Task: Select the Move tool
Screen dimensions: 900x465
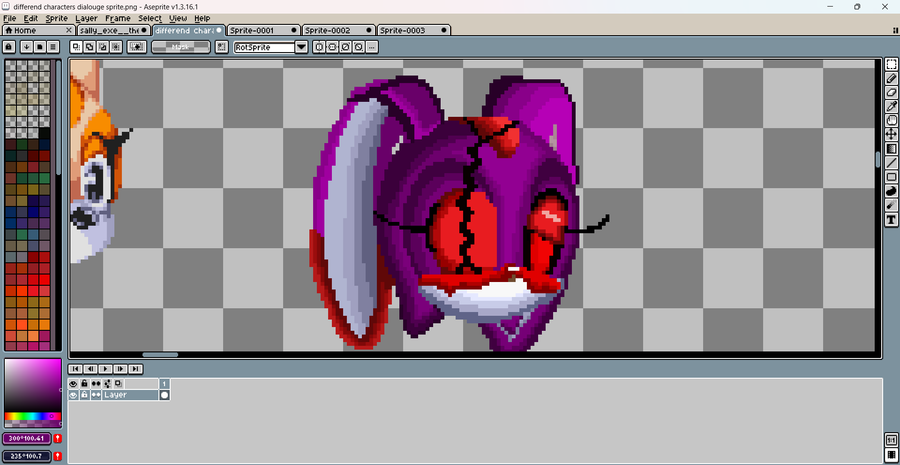Action: [x=891, y=134]
